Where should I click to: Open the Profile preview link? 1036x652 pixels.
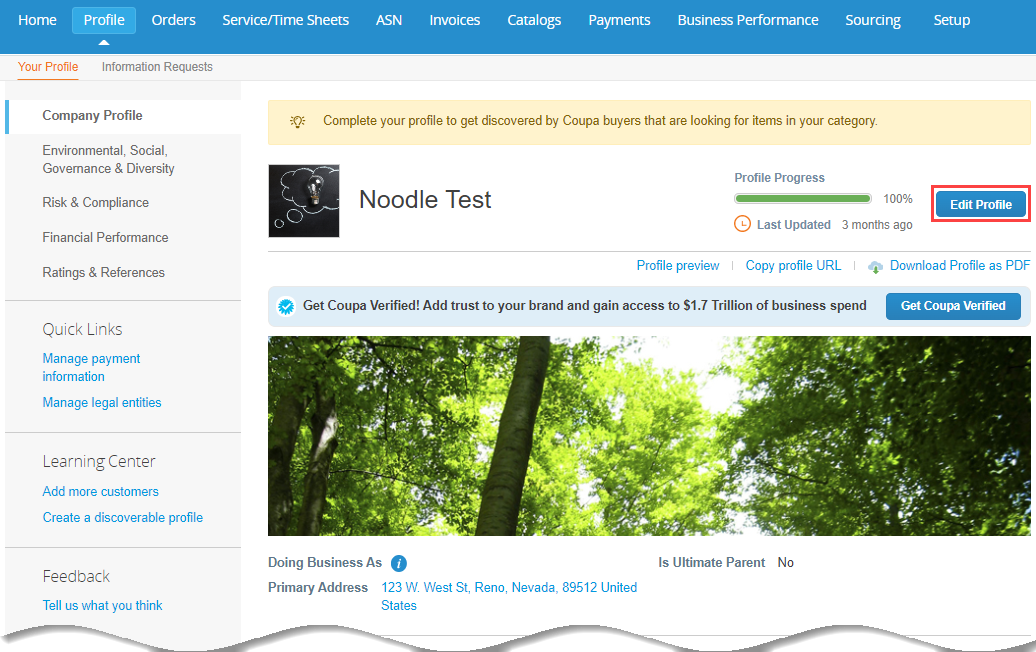(678, 266)
